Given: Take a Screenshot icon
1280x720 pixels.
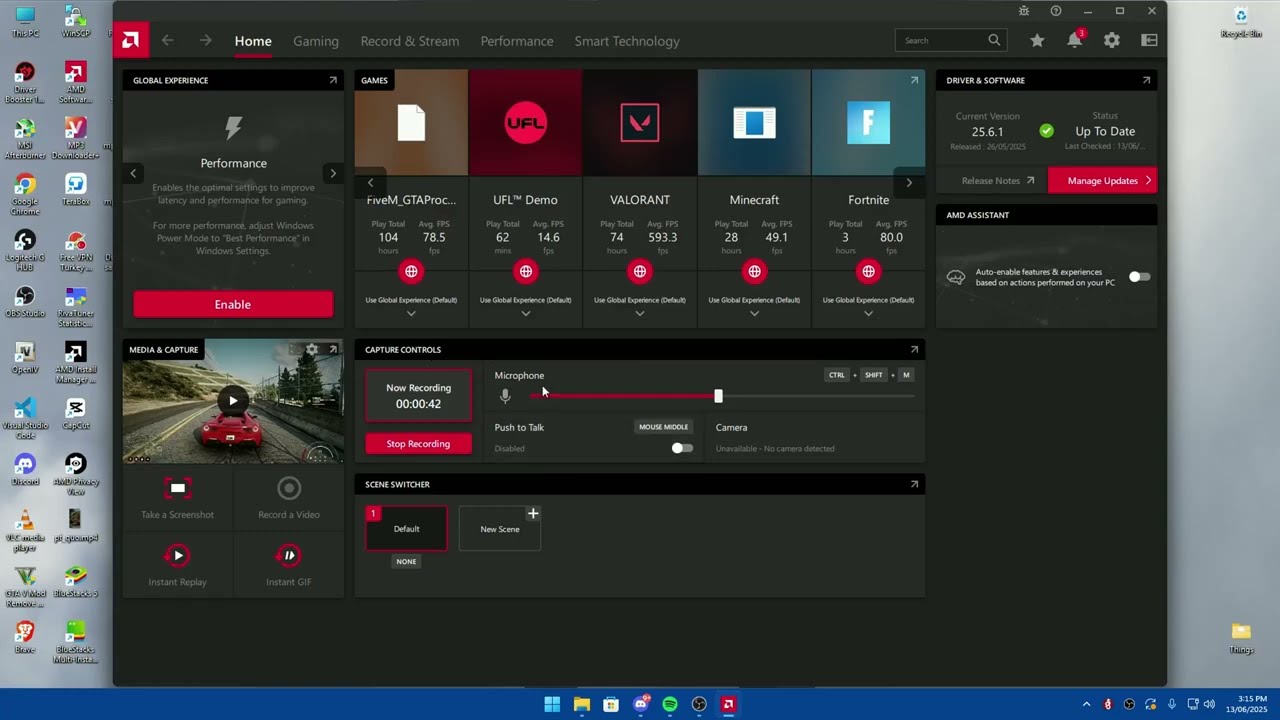Looking at the screenshot, I should (177, 488).
